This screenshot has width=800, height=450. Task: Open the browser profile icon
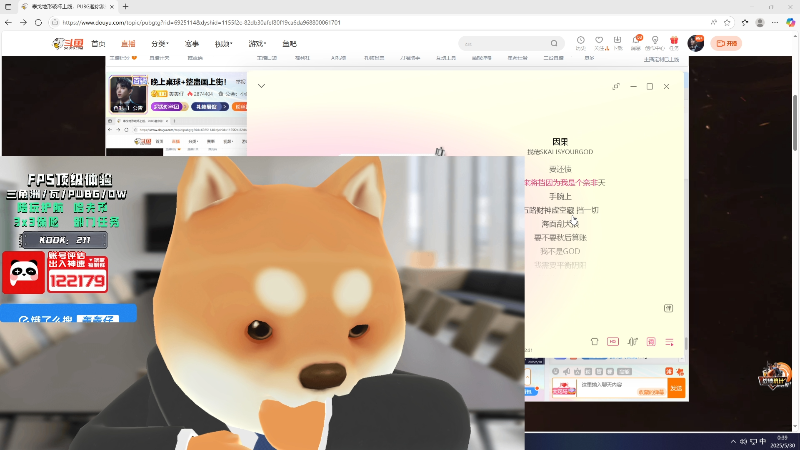click(760, 22)
